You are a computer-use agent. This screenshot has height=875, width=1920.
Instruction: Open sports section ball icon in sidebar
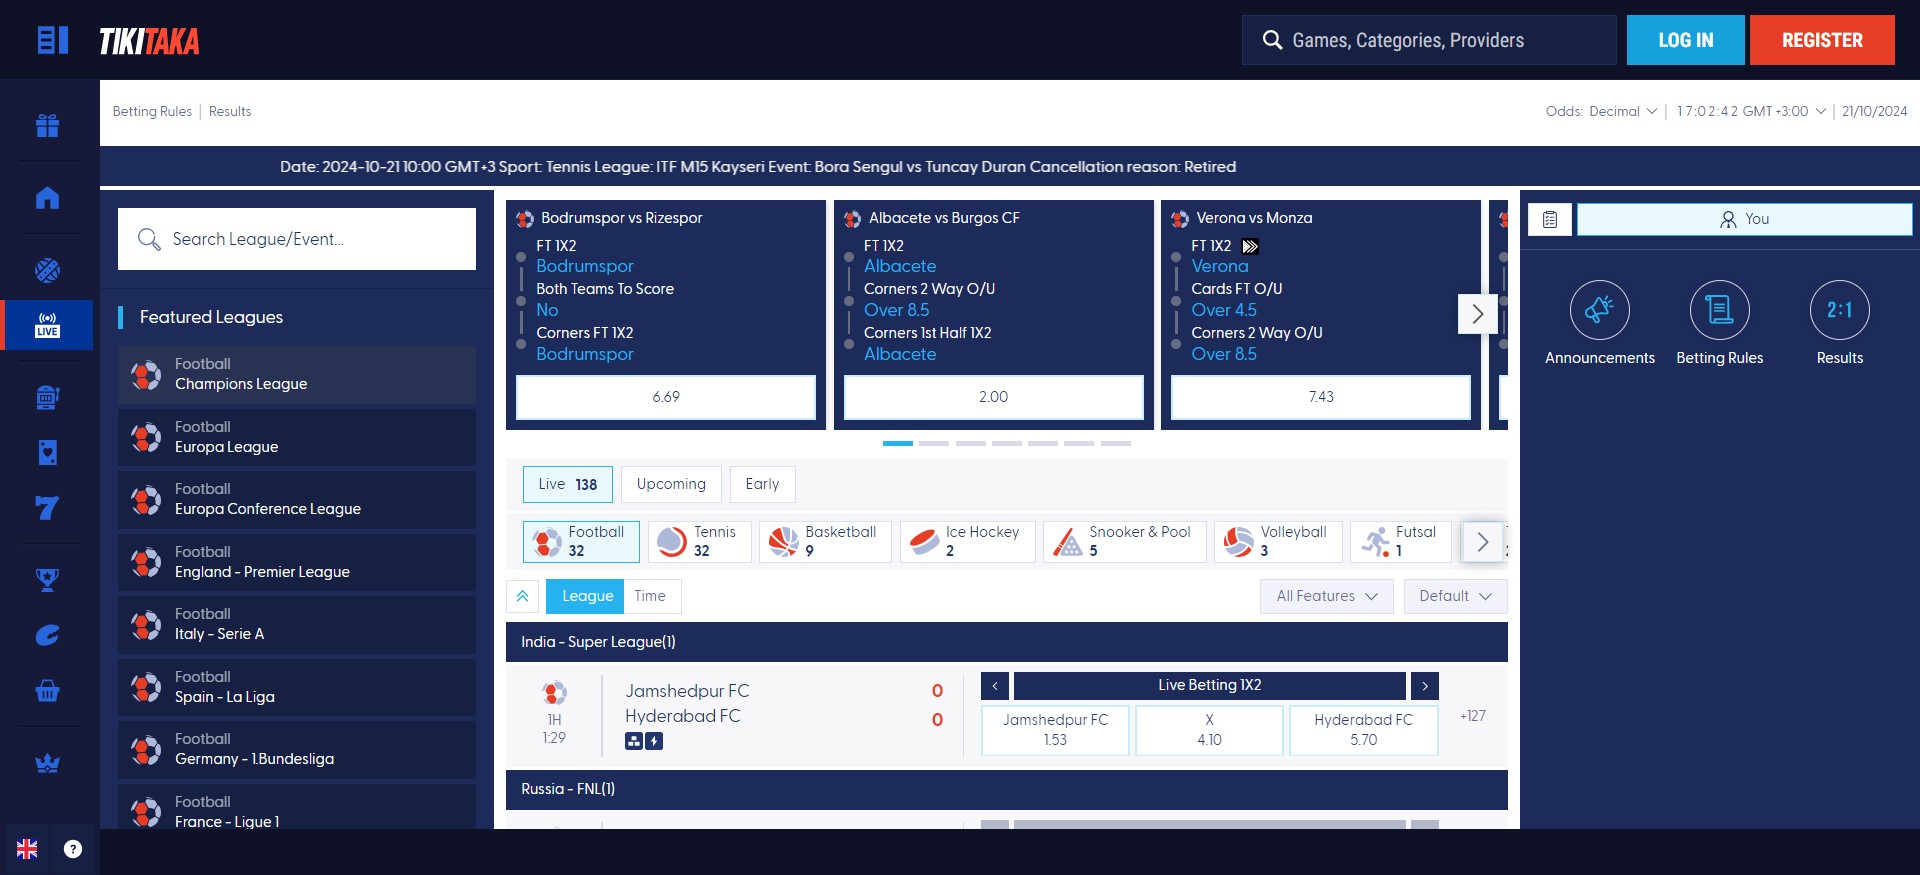(x=47, y=269)
